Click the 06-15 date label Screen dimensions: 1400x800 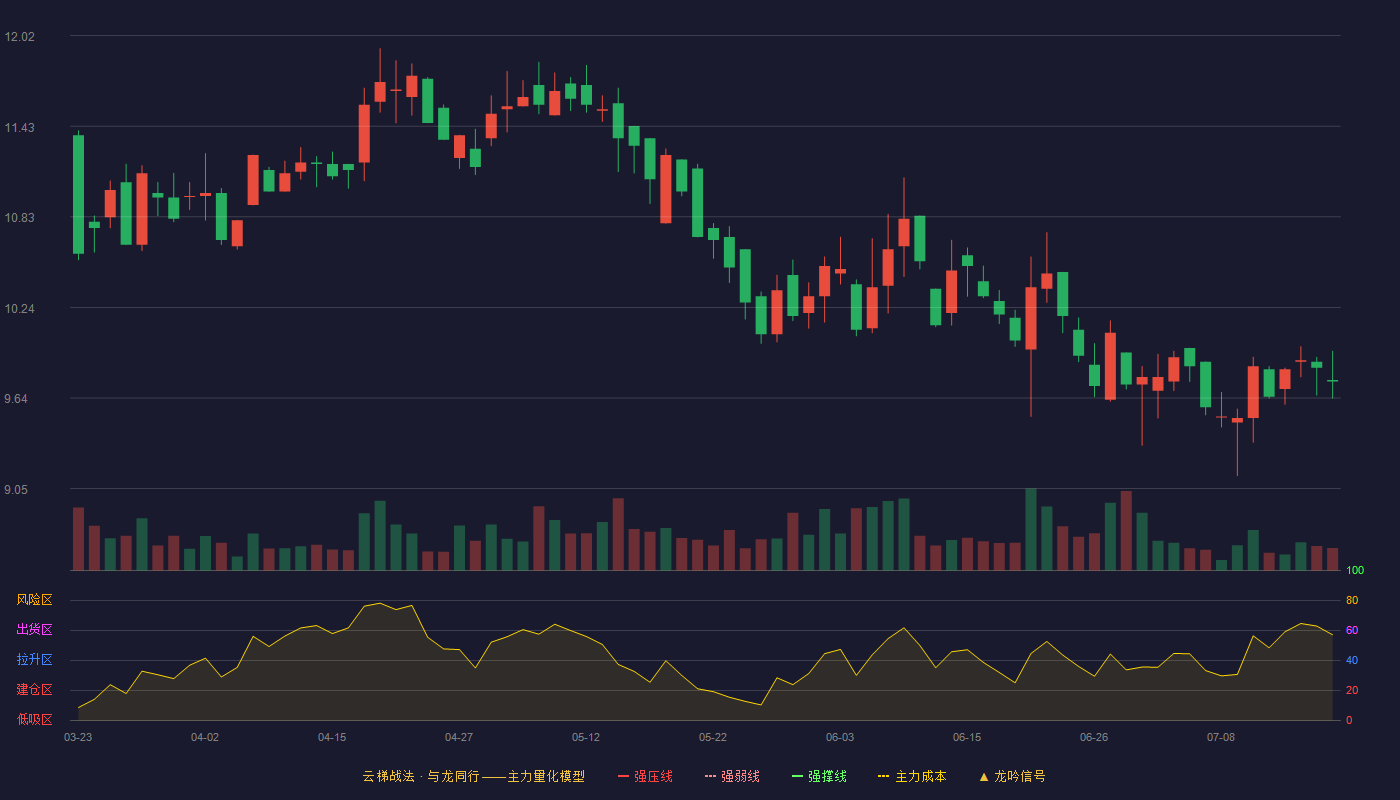coord(967,737)
